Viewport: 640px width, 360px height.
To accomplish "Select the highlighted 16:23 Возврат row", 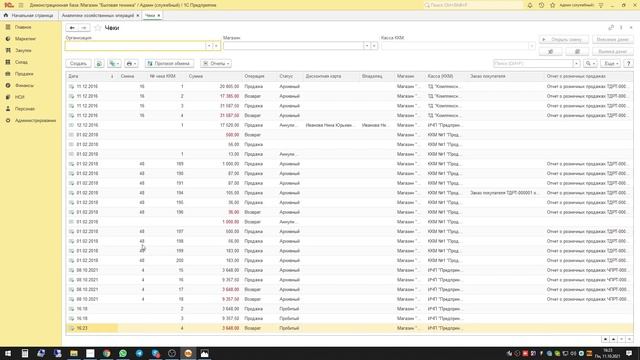I will (349, 328).
